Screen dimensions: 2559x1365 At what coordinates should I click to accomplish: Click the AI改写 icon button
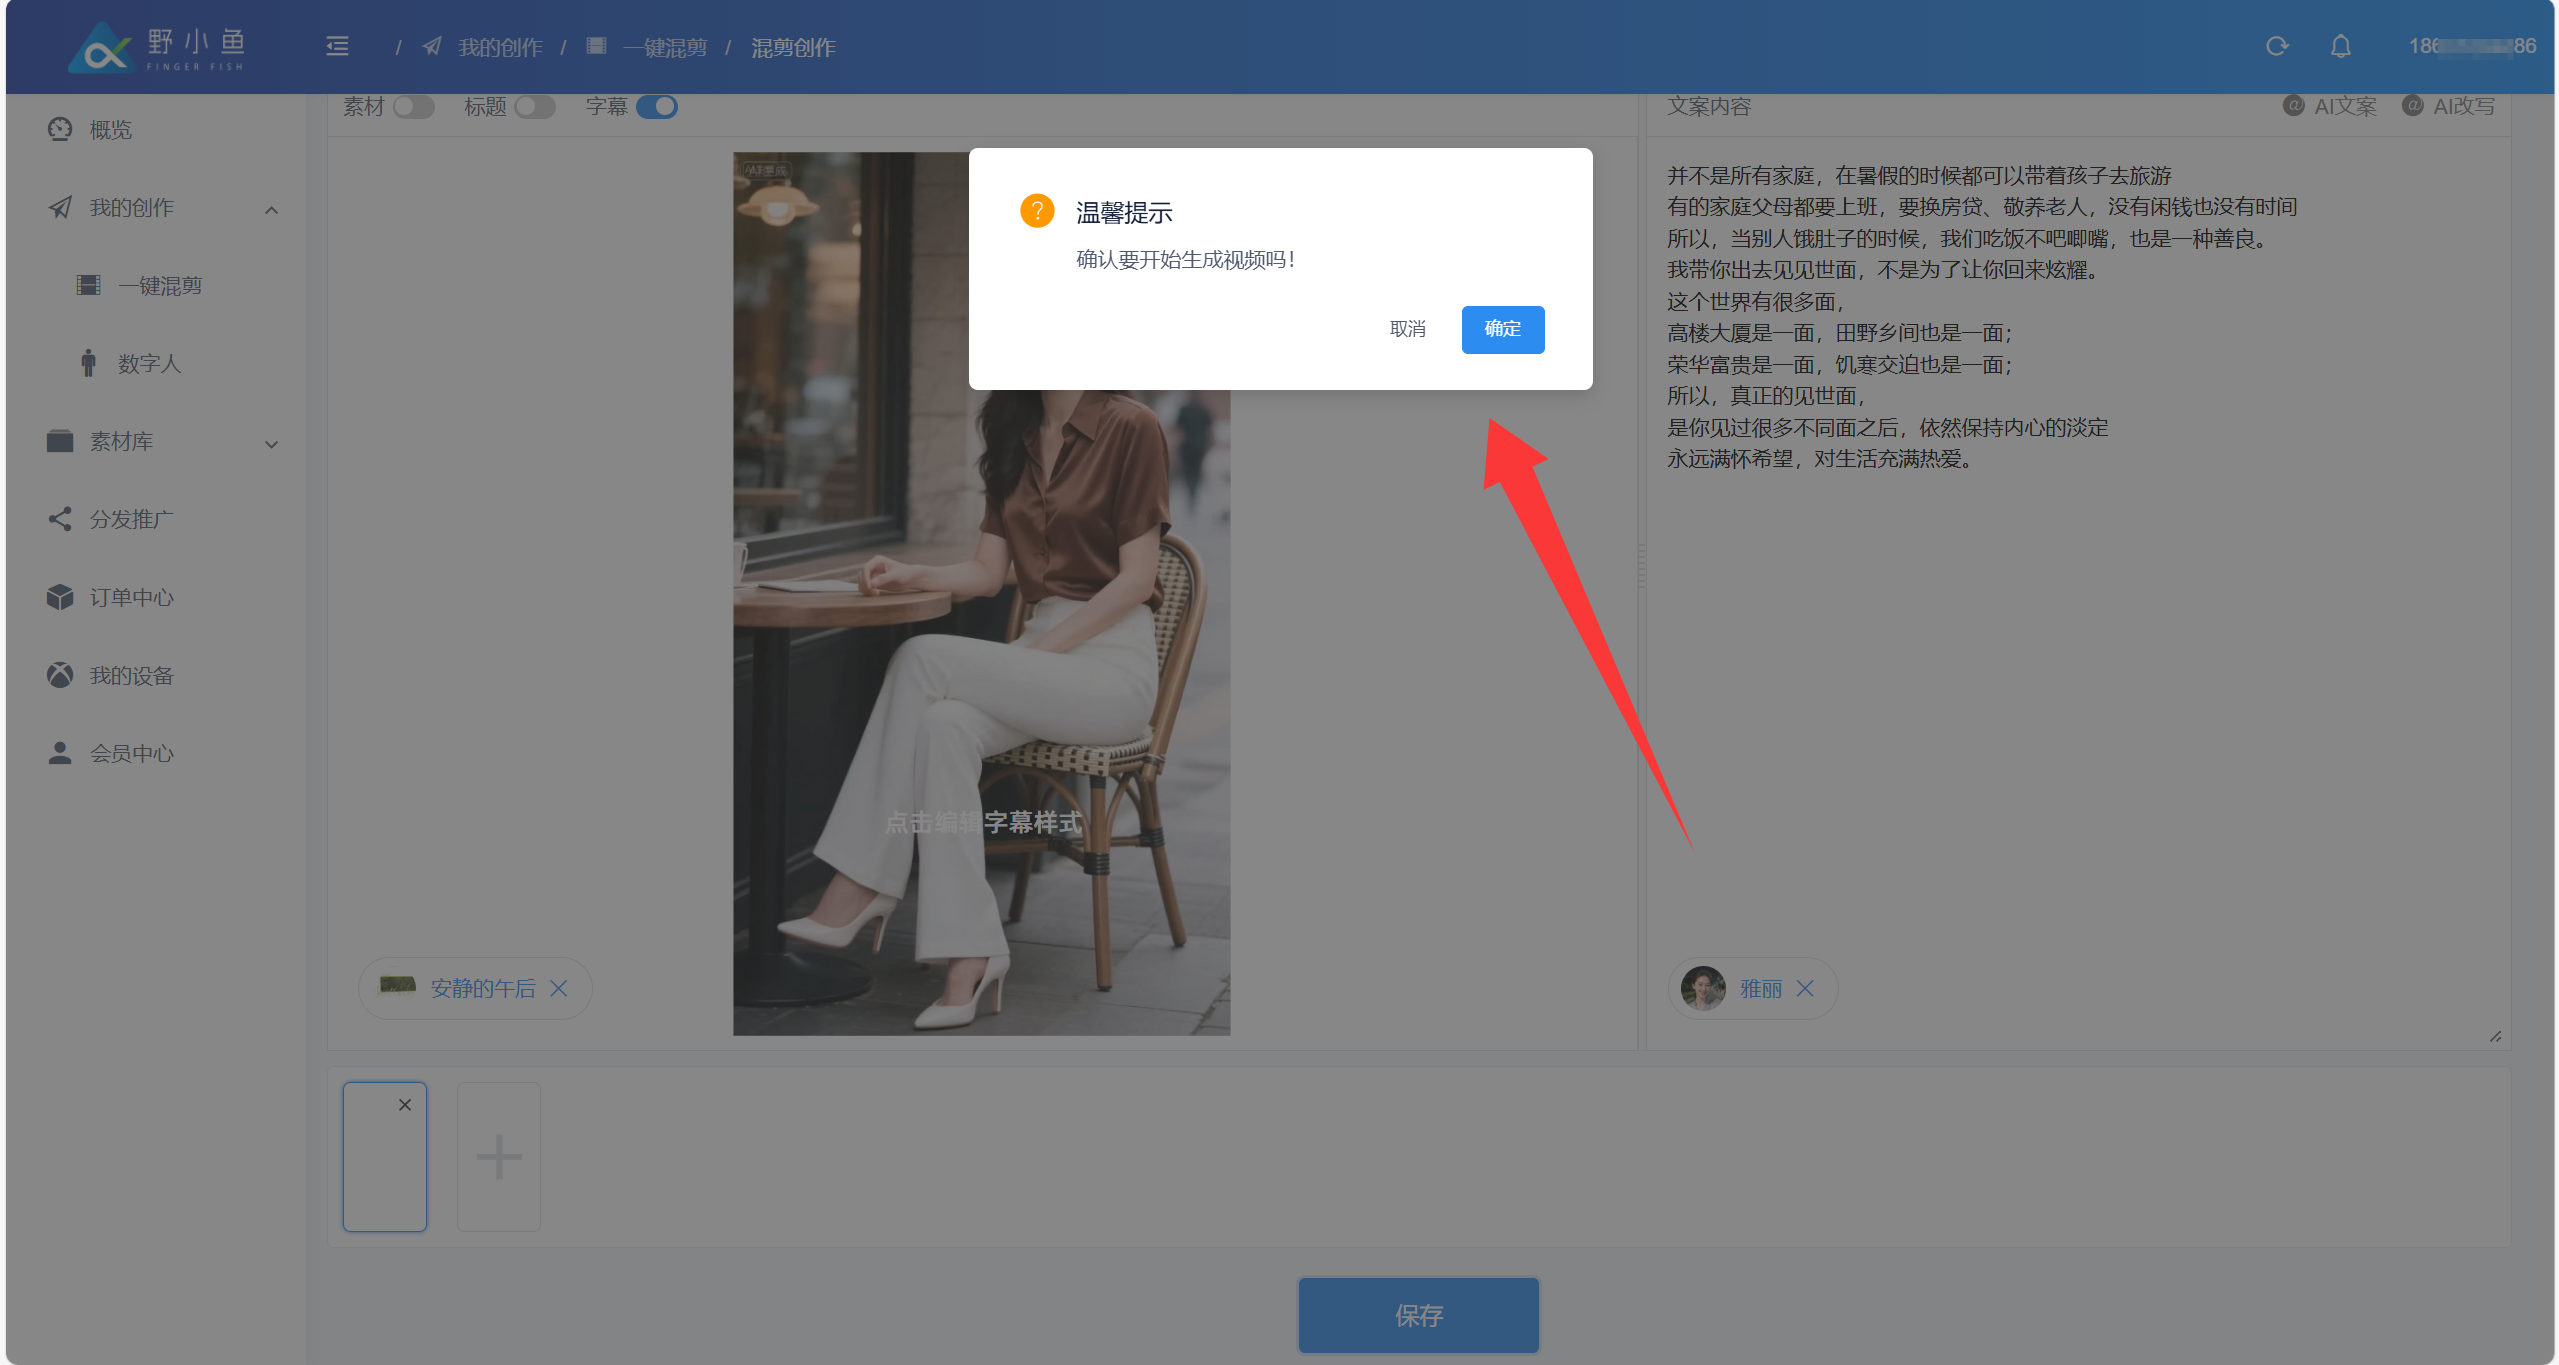tap(2449, 106)
